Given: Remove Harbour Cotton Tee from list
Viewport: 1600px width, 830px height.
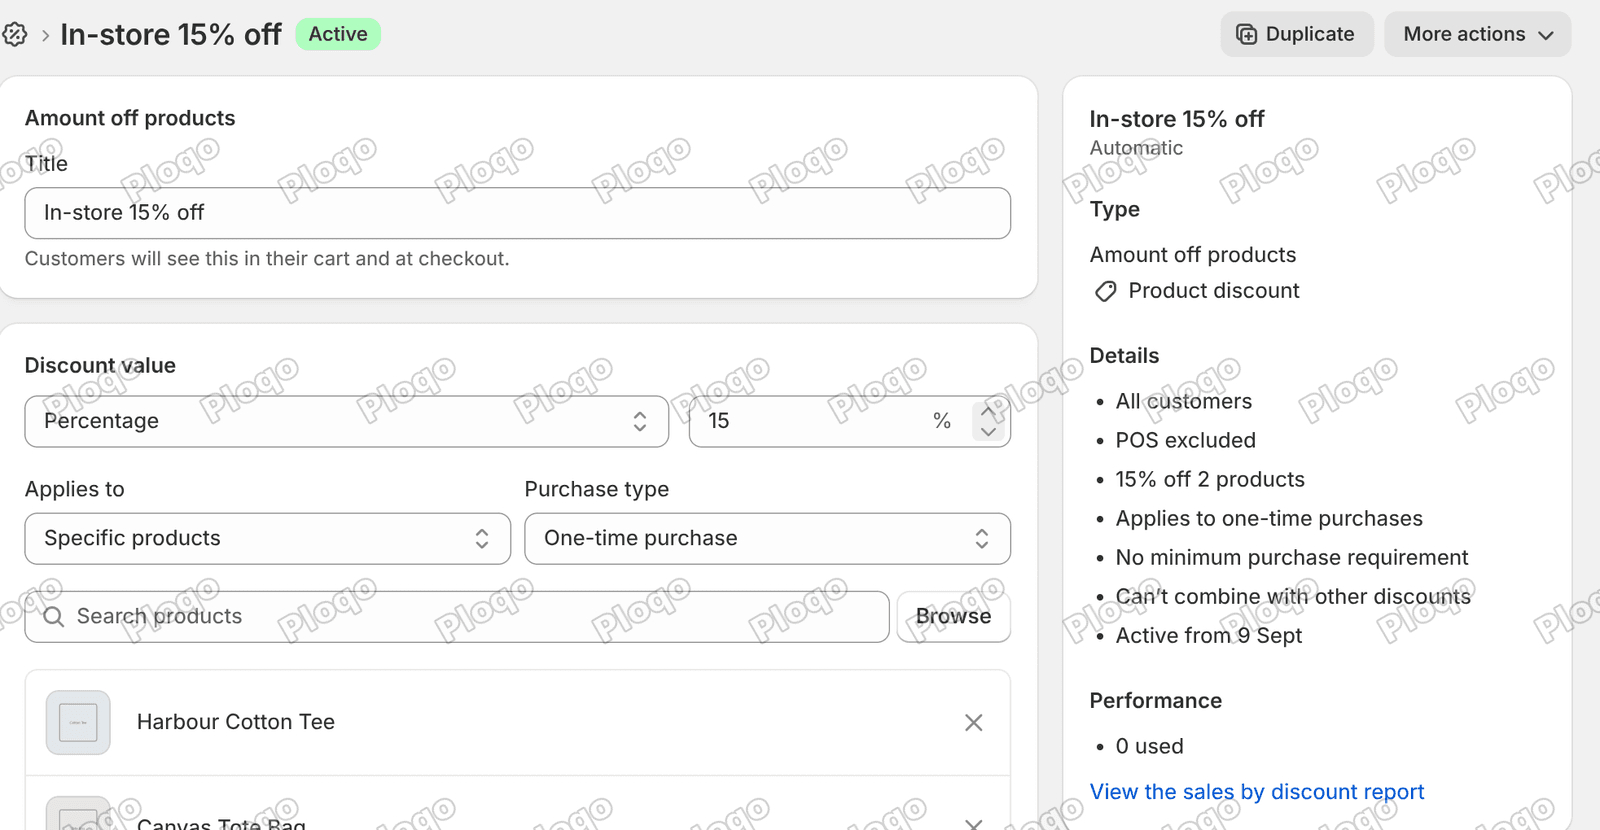Looking at the screenshot, I should click(x=973, y=722).
